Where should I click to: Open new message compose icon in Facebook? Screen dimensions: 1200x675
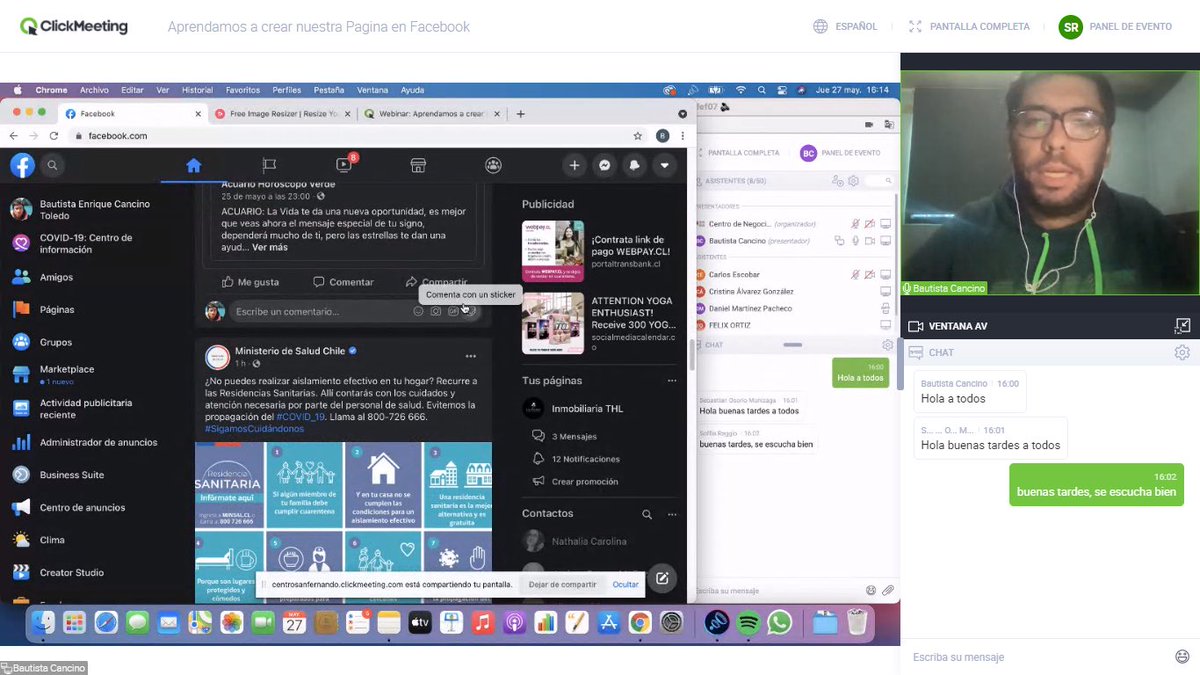(x=661, y=578)
